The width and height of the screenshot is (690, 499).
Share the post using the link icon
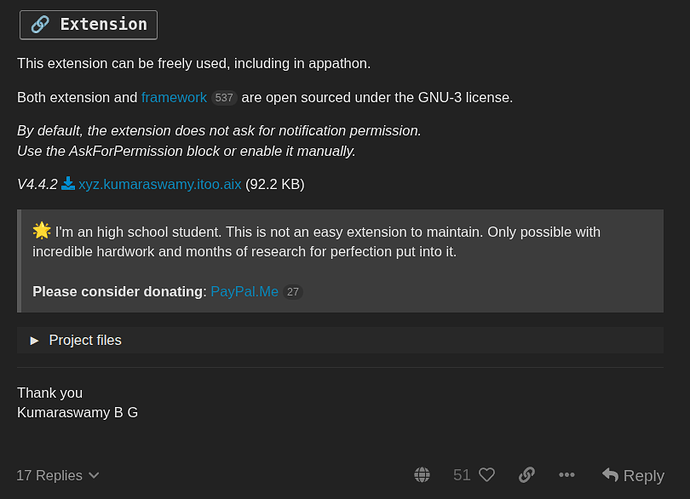pyautogui.click(x=526, y=475)
